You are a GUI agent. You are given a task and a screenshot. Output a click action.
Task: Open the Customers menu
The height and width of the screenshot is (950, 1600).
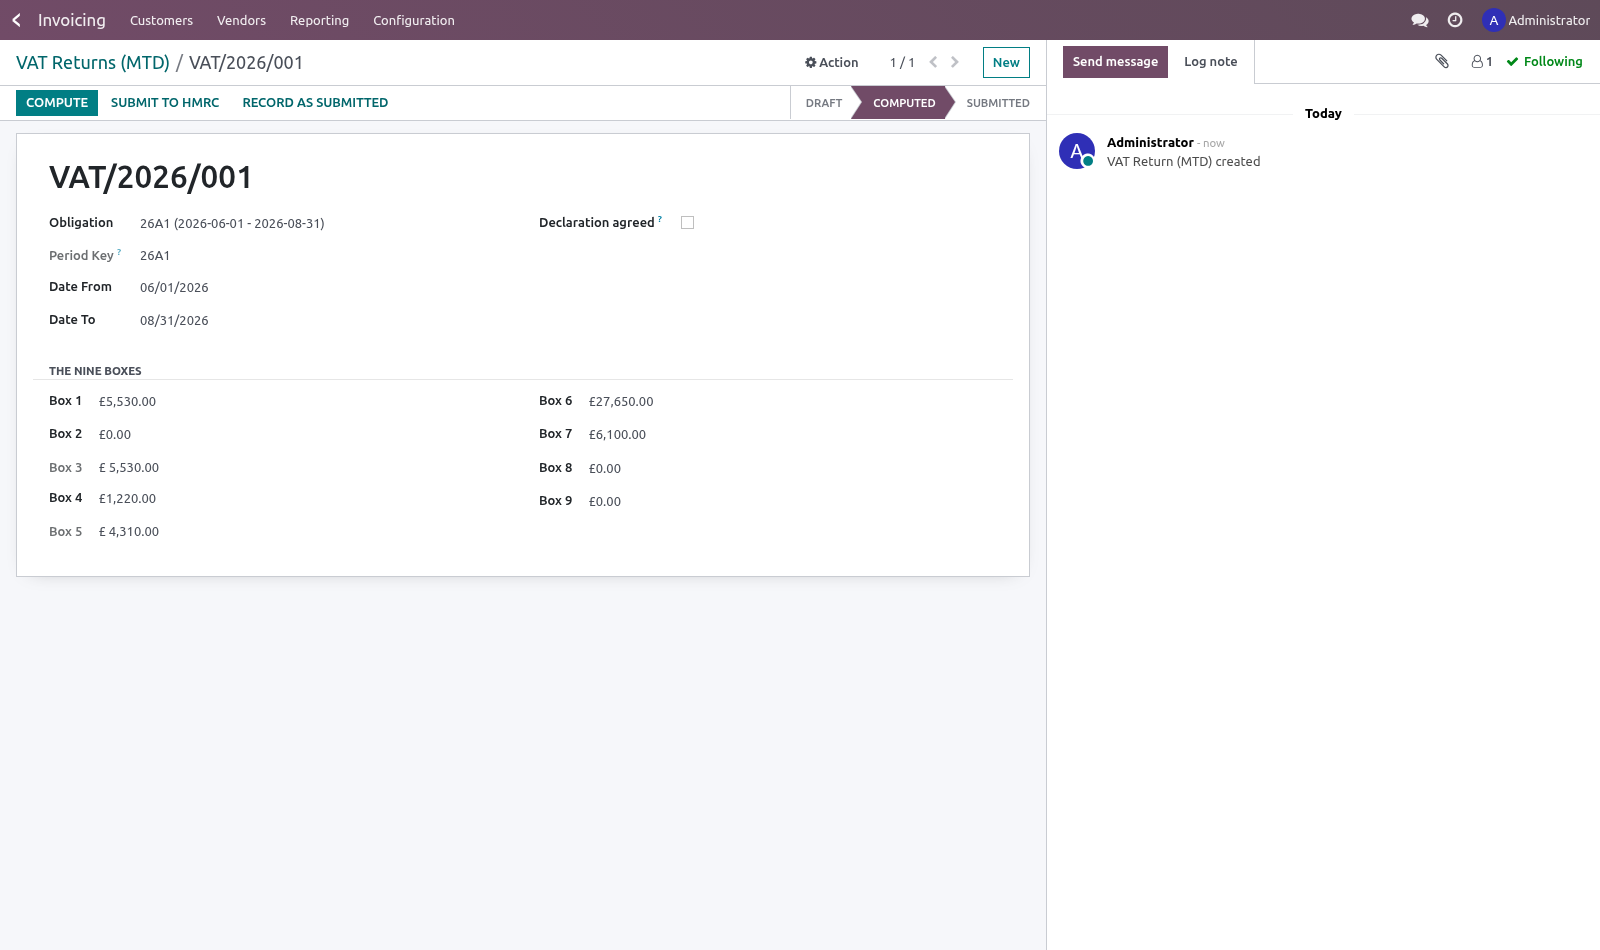pyautogui.click(x=161, y=20)
